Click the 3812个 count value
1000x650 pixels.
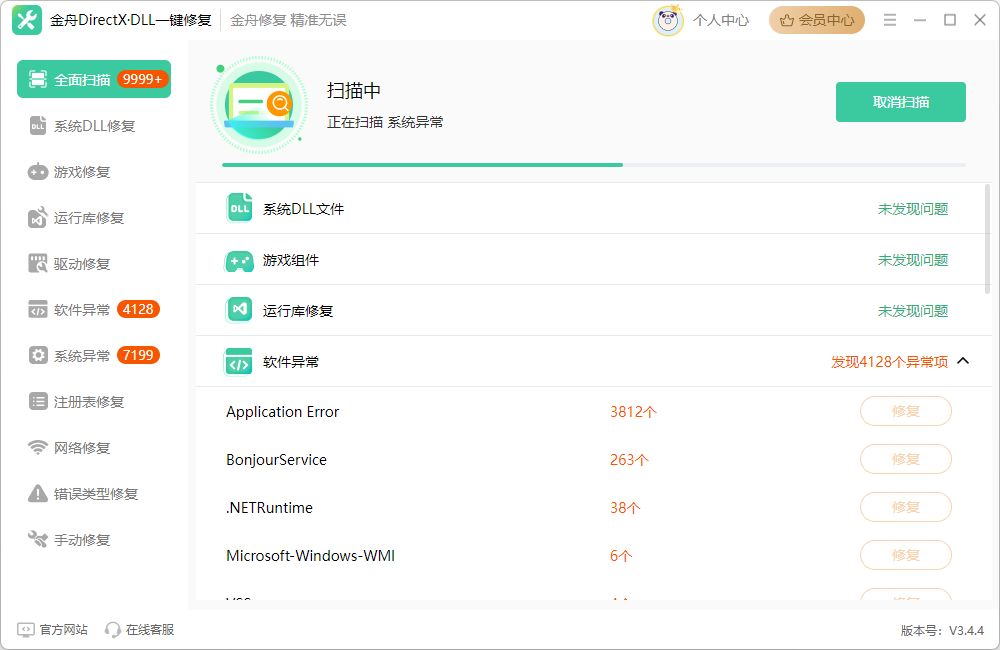click(x=633, y=412)
